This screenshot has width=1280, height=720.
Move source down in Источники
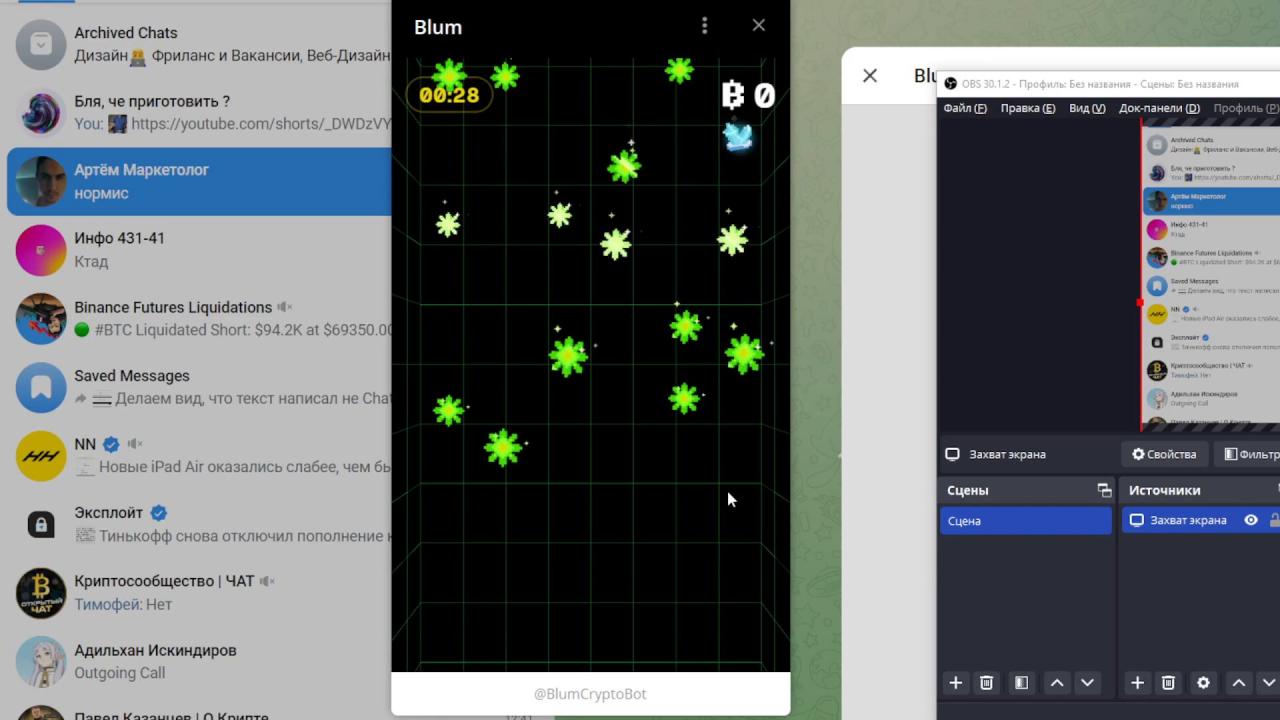tap(1269, 683)
